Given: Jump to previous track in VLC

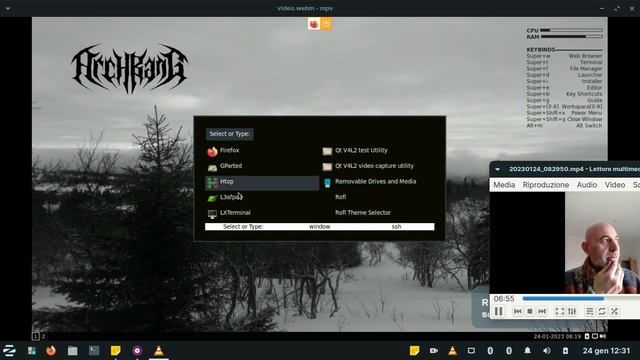Looking at the screenshot, I should tap(518, 311).
